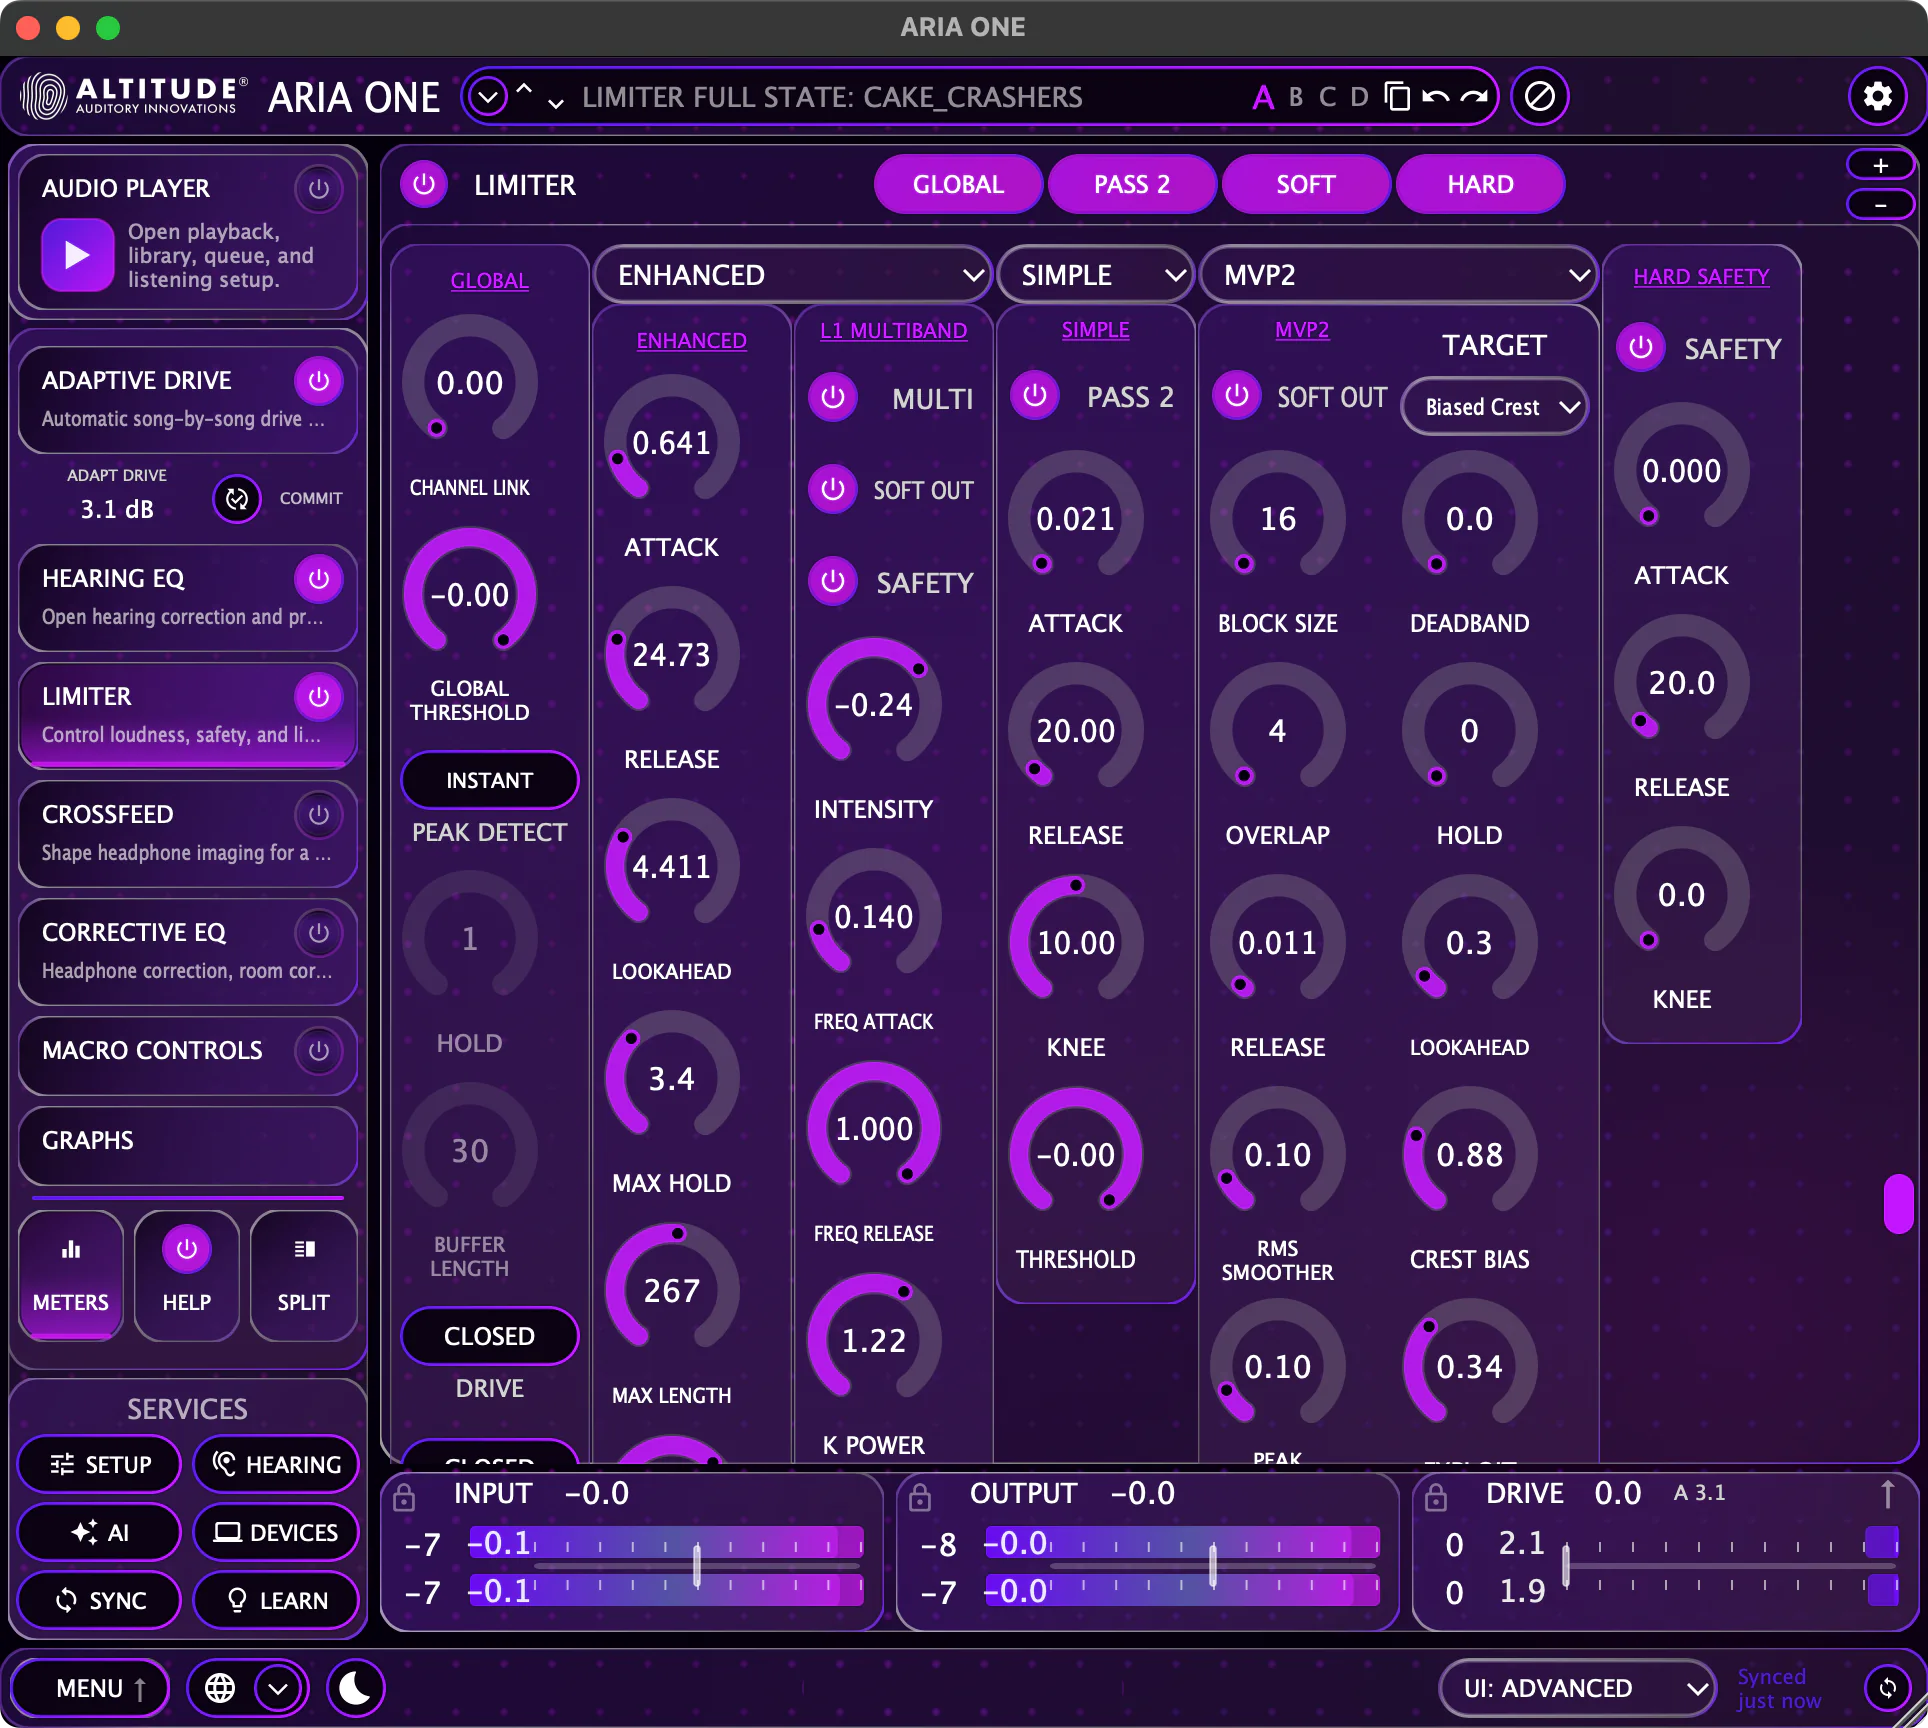1928x1728 pixels.
Task: Click the CLOSED drive button
Action: click(489, 1336)
